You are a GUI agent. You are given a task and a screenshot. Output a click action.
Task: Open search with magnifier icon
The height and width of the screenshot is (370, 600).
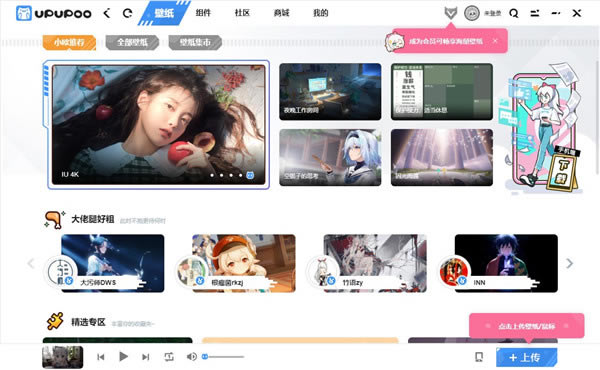click(514, 13)
